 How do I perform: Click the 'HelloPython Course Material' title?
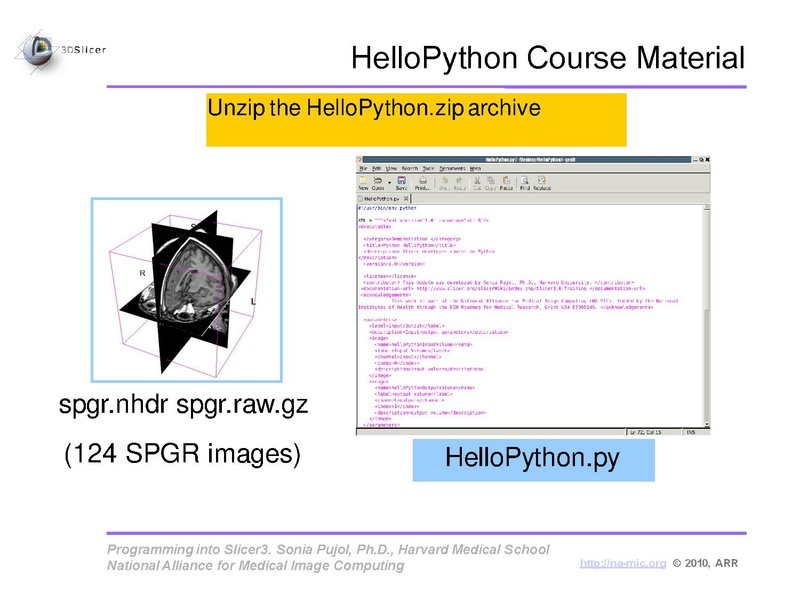pyautogui.click(x=548, y=58)
